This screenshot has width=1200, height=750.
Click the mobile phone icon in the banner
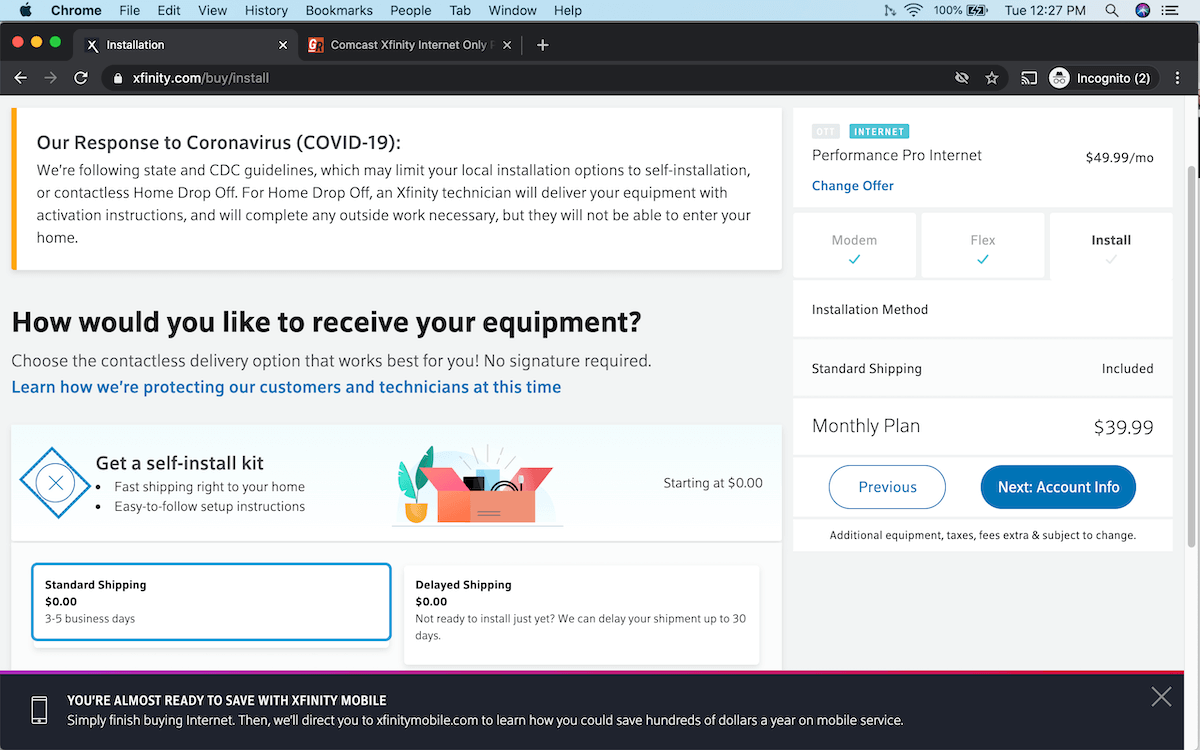pos(39,710)
